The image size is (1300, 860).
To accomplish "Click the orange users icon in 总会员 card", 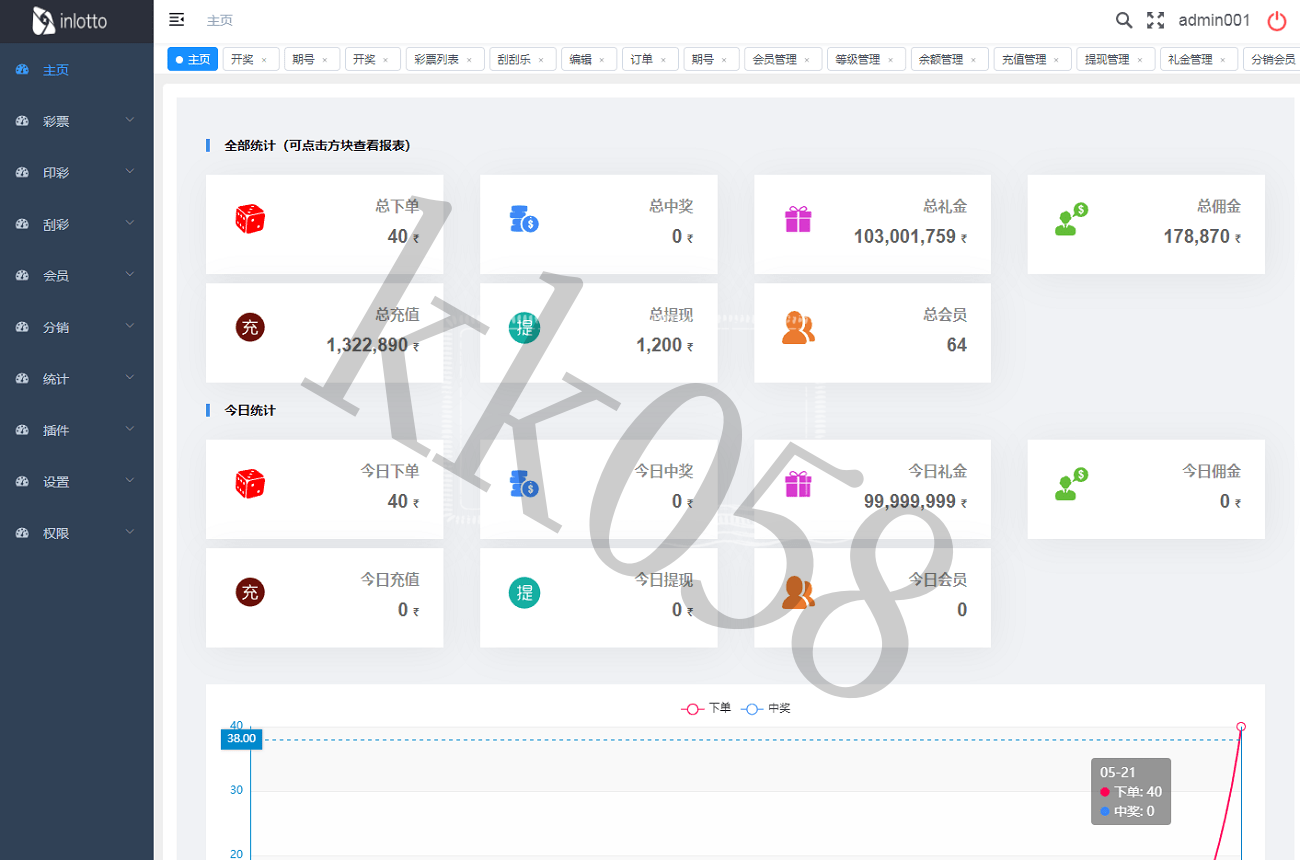I will [798, 327].
